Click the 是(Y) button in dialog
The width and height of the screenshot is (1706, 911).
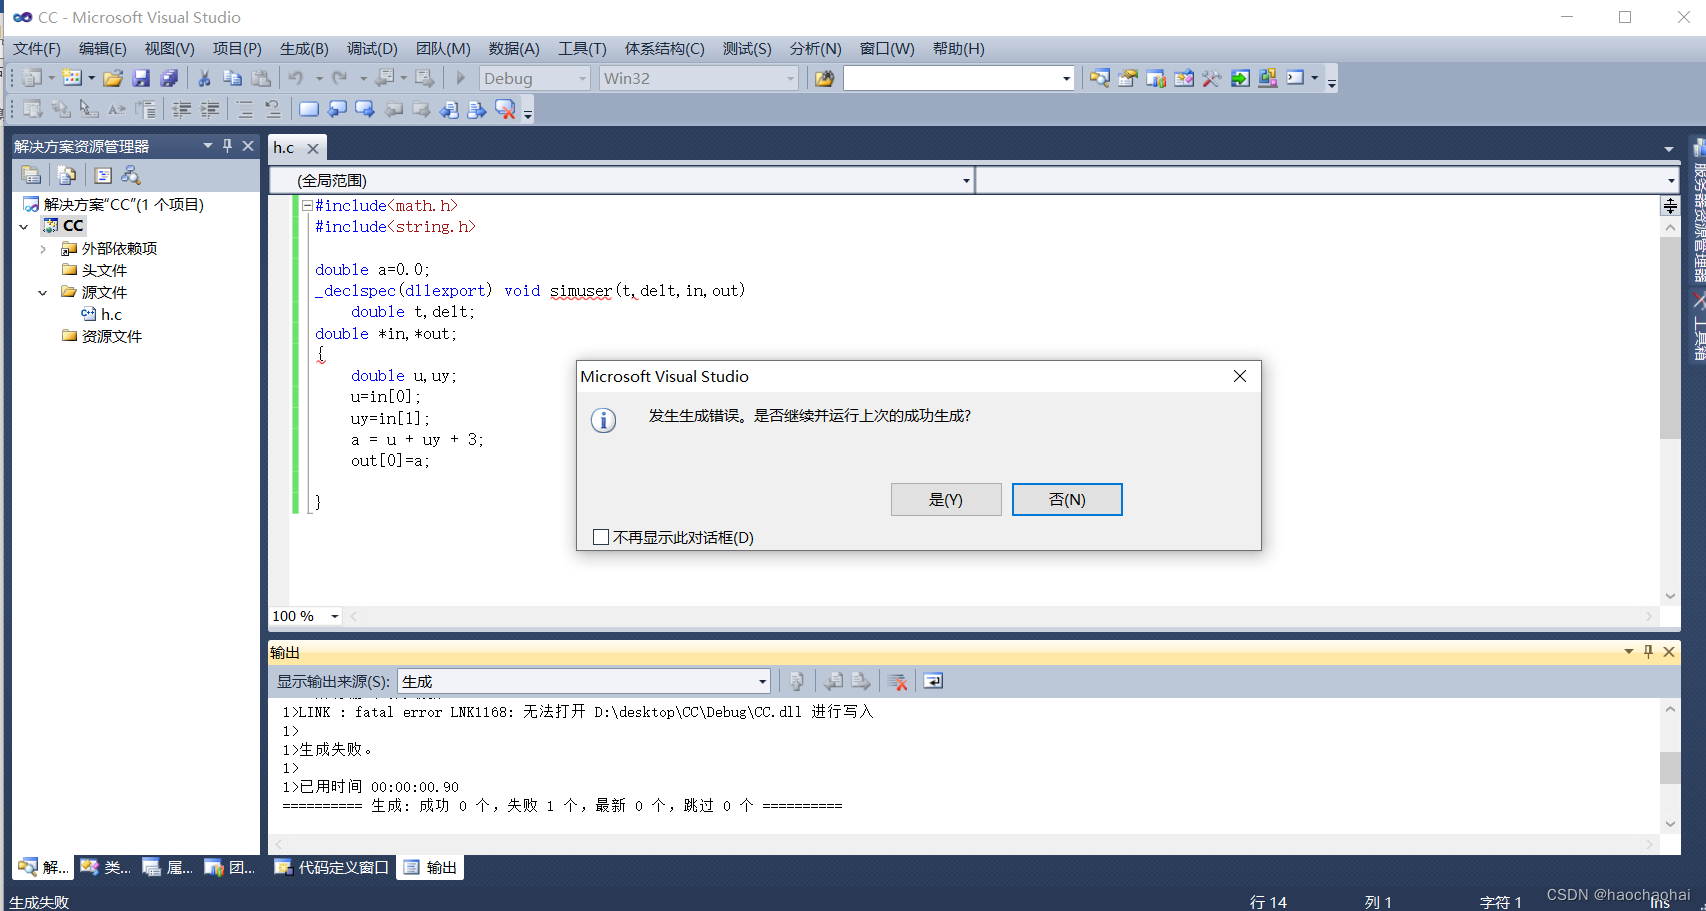(946, 500)
